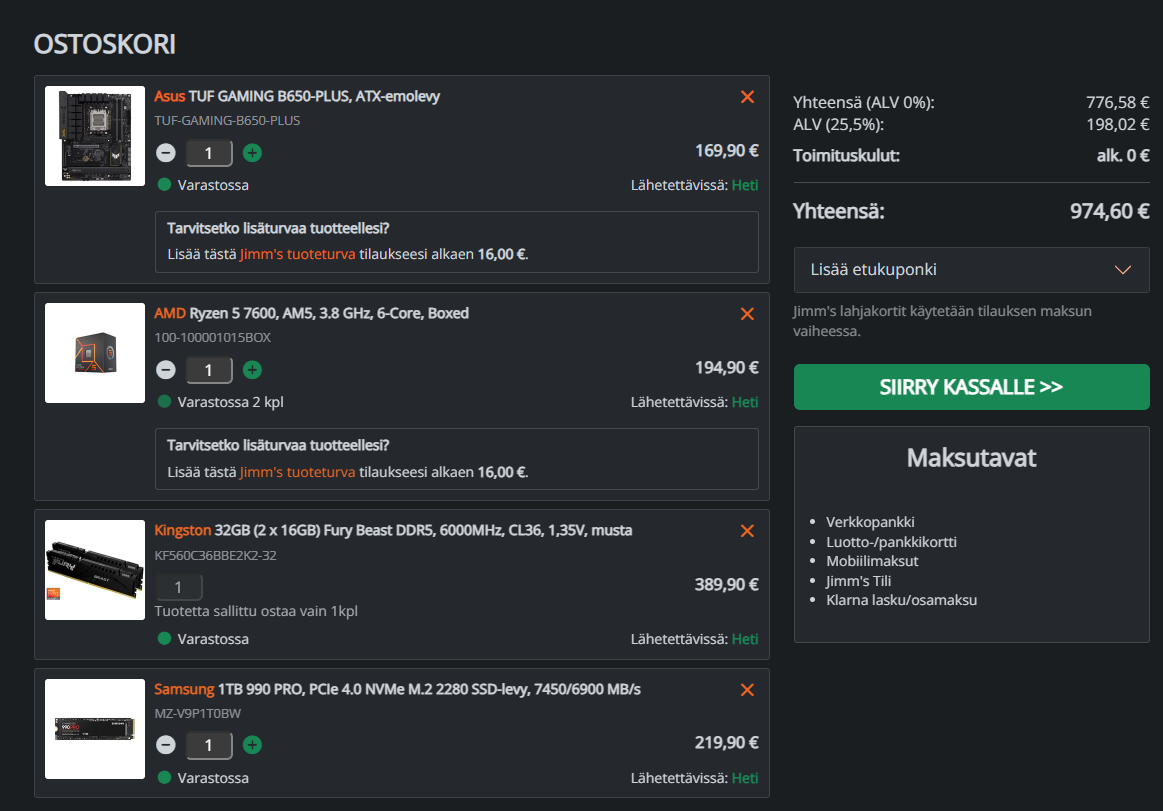Click the Maksutavat heading
This screenshot has width=1163, height=811.
972,458
